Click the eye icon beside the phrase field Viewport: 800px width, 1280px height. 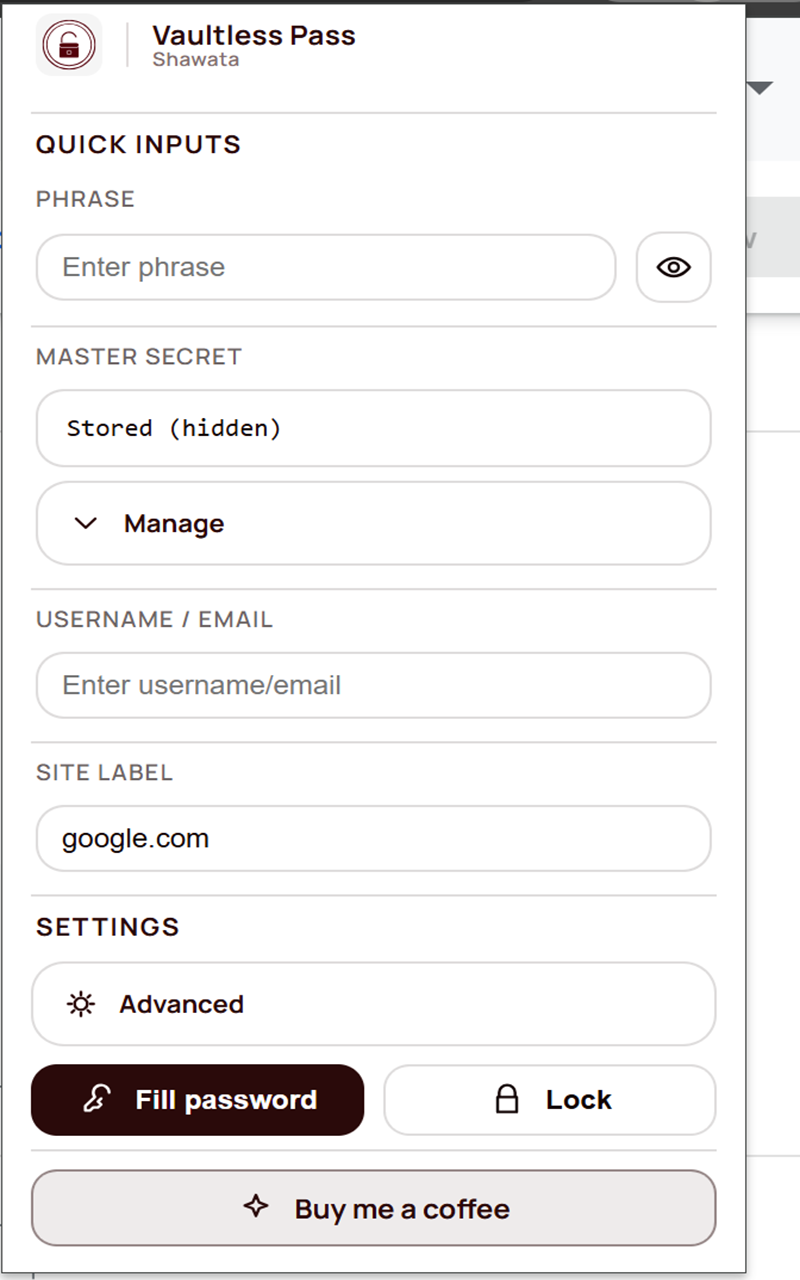coord(673,267)
